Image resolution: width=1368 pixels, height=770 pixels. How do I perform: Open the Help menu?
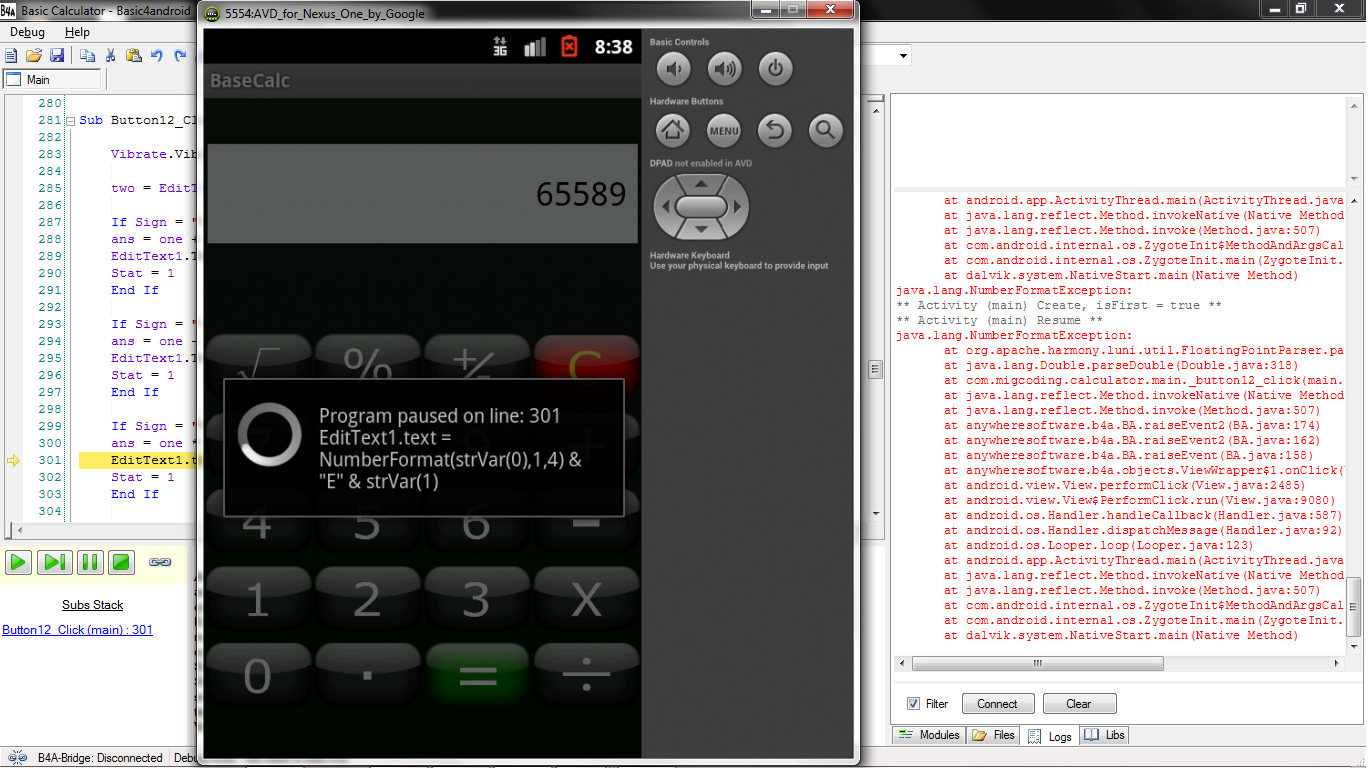77,32
